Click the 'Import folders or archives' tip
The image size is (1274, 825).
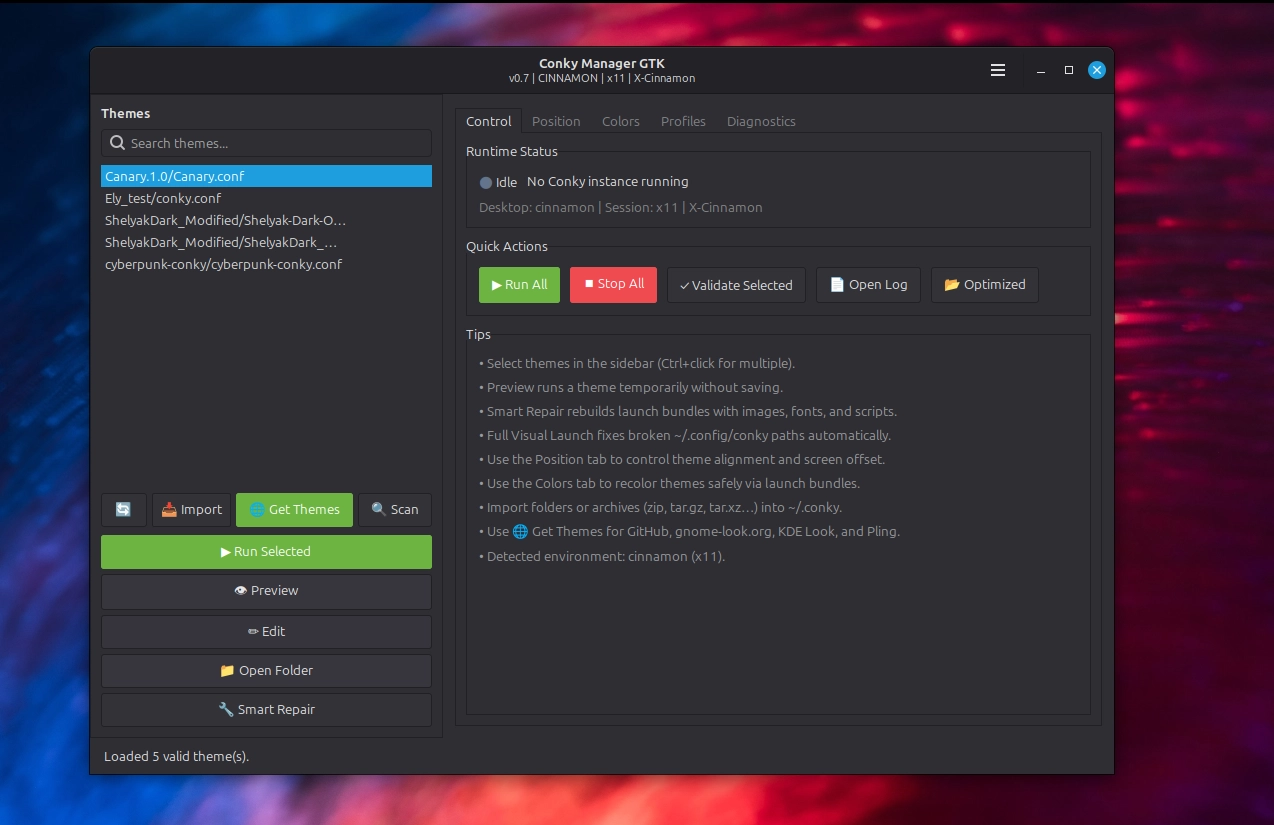(660, 507)
